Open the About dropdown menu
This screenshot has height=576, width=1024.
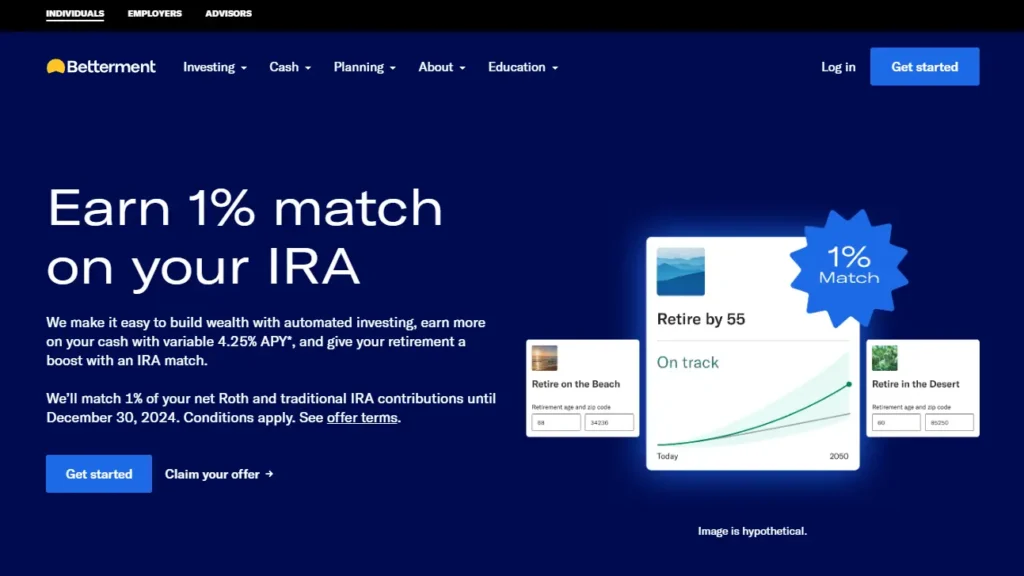(x=442, y=67)
